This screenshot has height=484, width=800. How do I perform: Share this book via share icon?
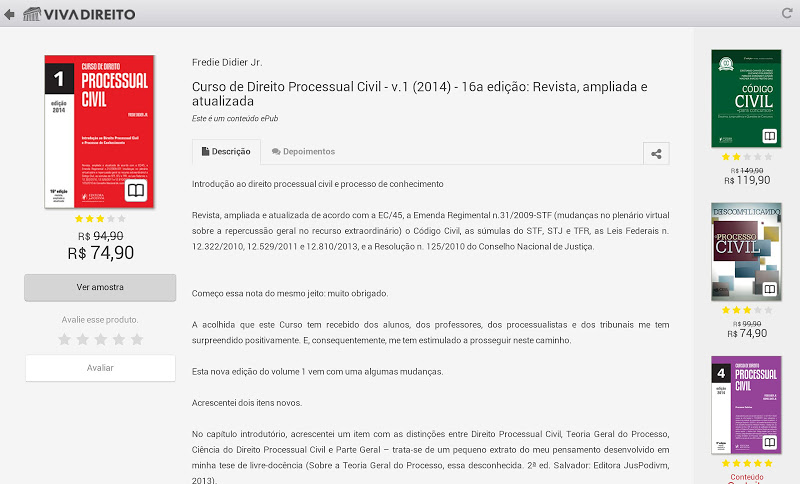[x=656, y=154]
